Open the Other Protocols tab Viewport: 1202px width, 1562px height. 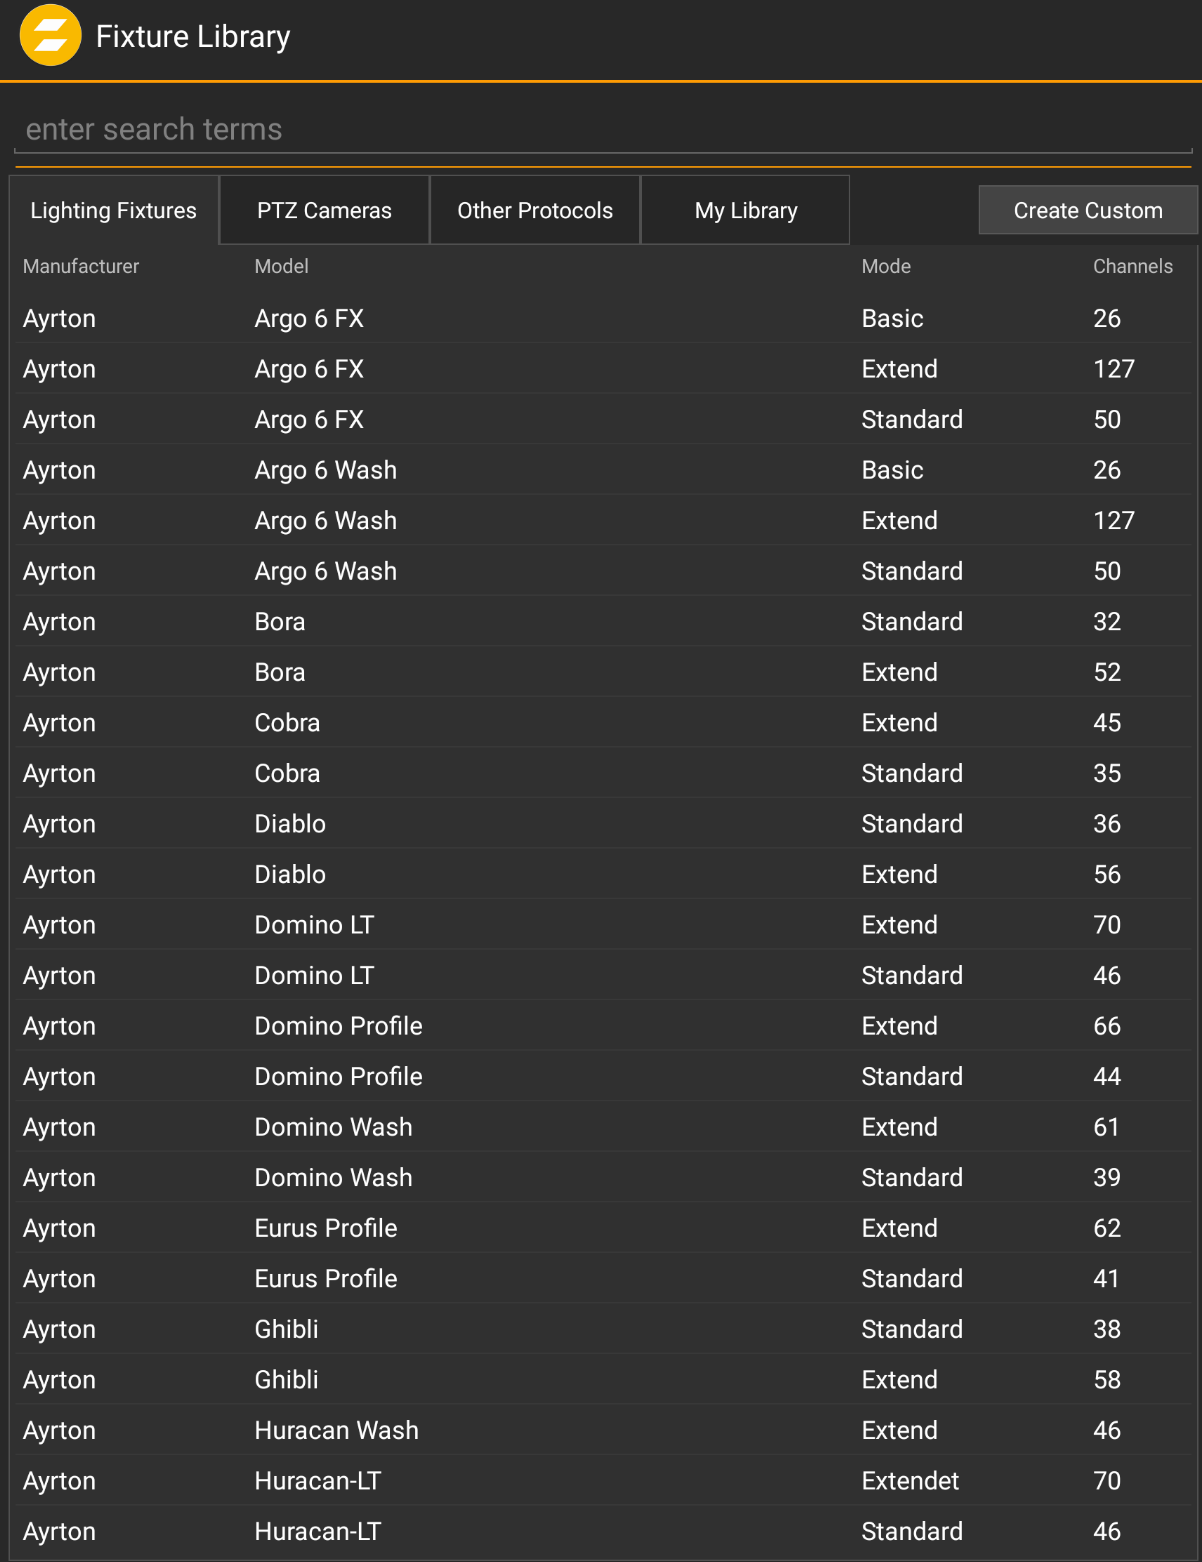pyautogui.click(x=534, y=210)
